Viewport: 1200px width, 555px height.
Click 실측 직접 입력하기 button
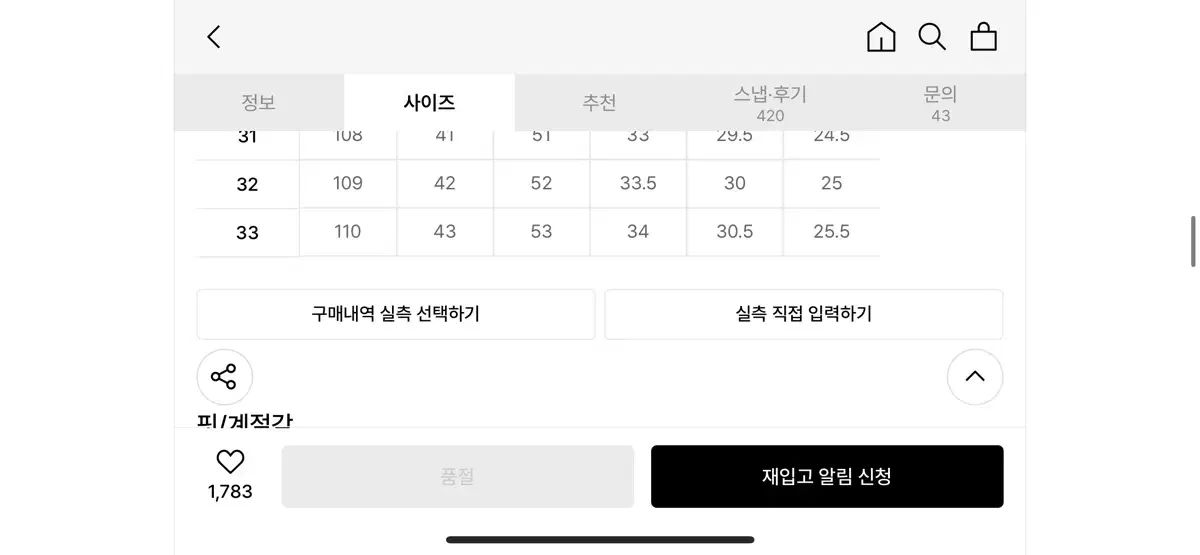pyautogui.click(x=804, y=314)
